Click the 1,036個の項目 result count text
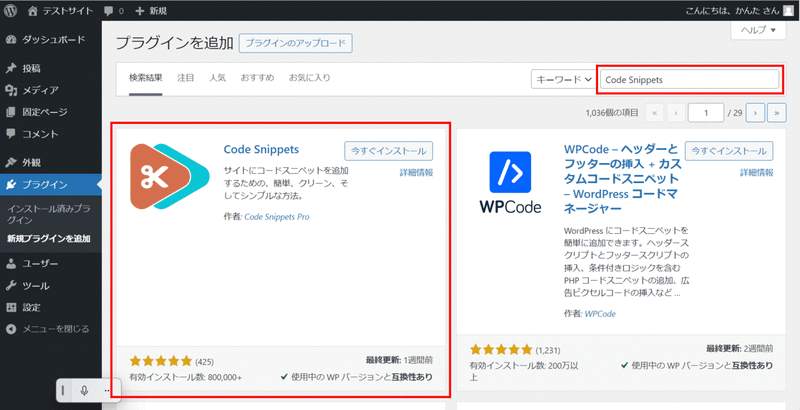Screen dimensions: 800x410 click(612, 113)
